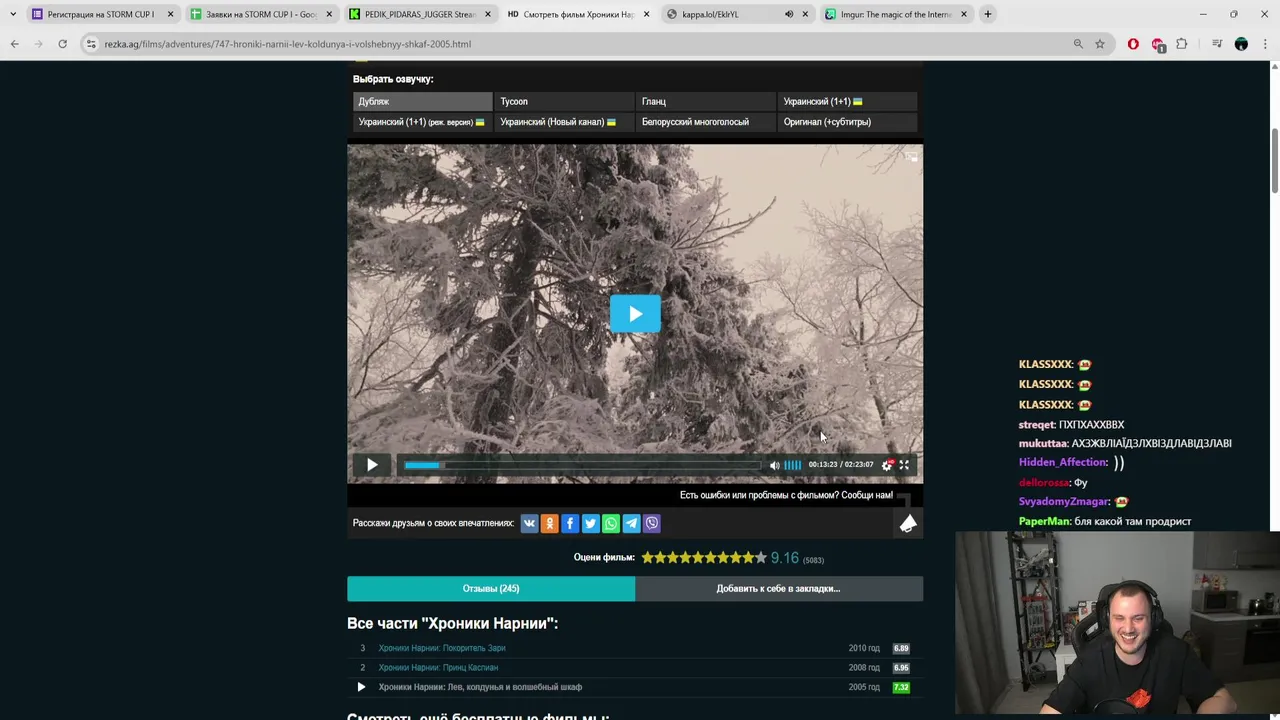
Task: Click play arrow beside Лев, колдунья row
Action: [361, 687]
